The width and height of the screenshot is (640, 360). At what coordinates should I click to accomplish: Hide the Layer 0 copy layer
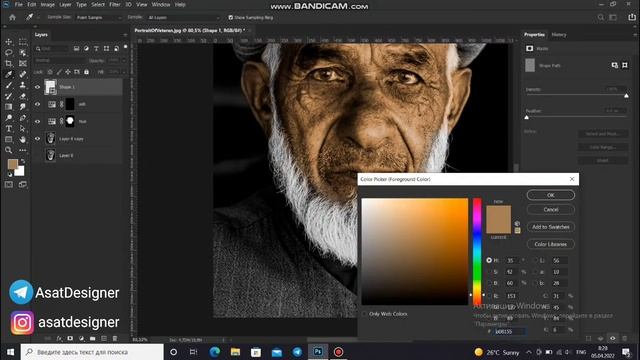click(37, 139)
